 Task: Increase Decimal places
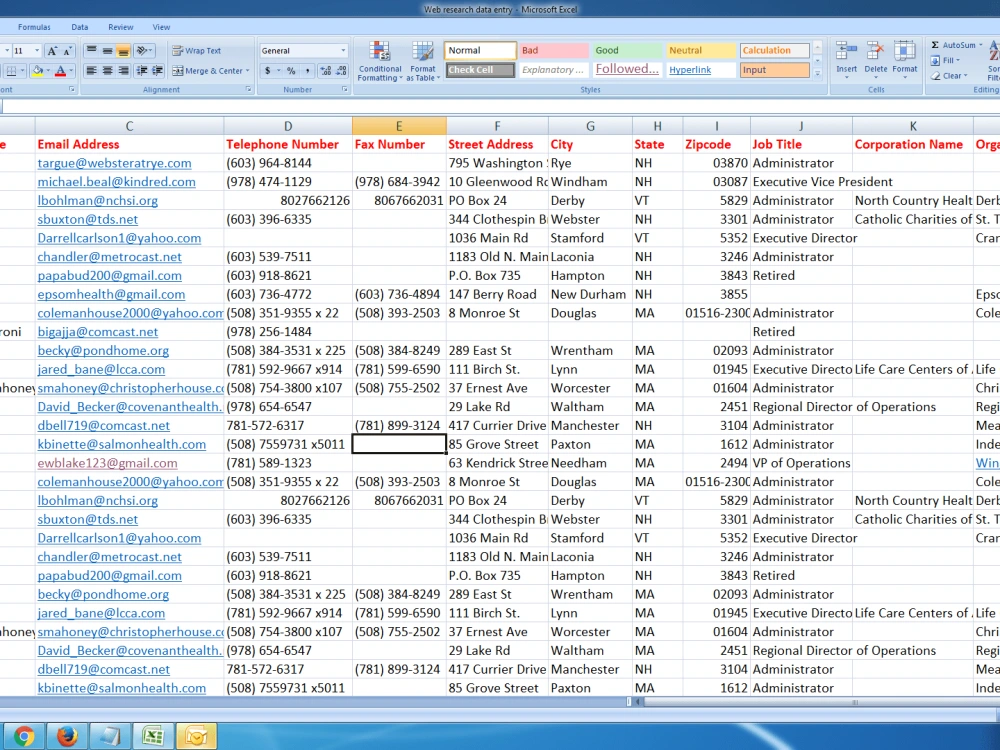[x=326, y=71]
